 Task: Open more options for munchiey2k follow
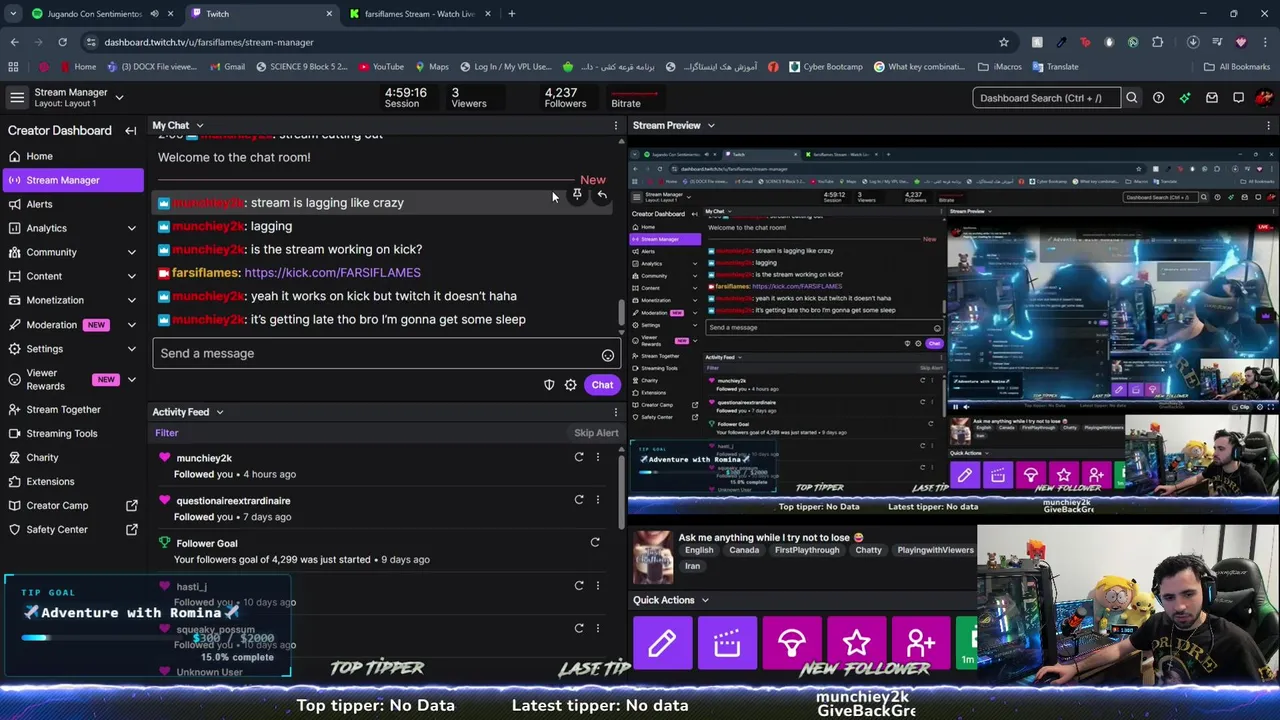(598, 457)
